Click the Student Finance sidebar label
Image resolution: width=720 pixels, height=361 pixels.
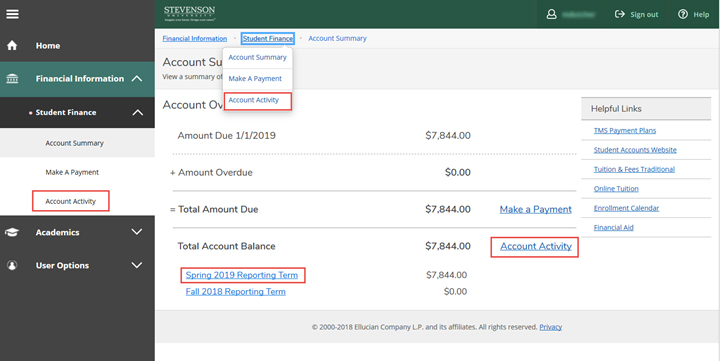click(66, 113)
